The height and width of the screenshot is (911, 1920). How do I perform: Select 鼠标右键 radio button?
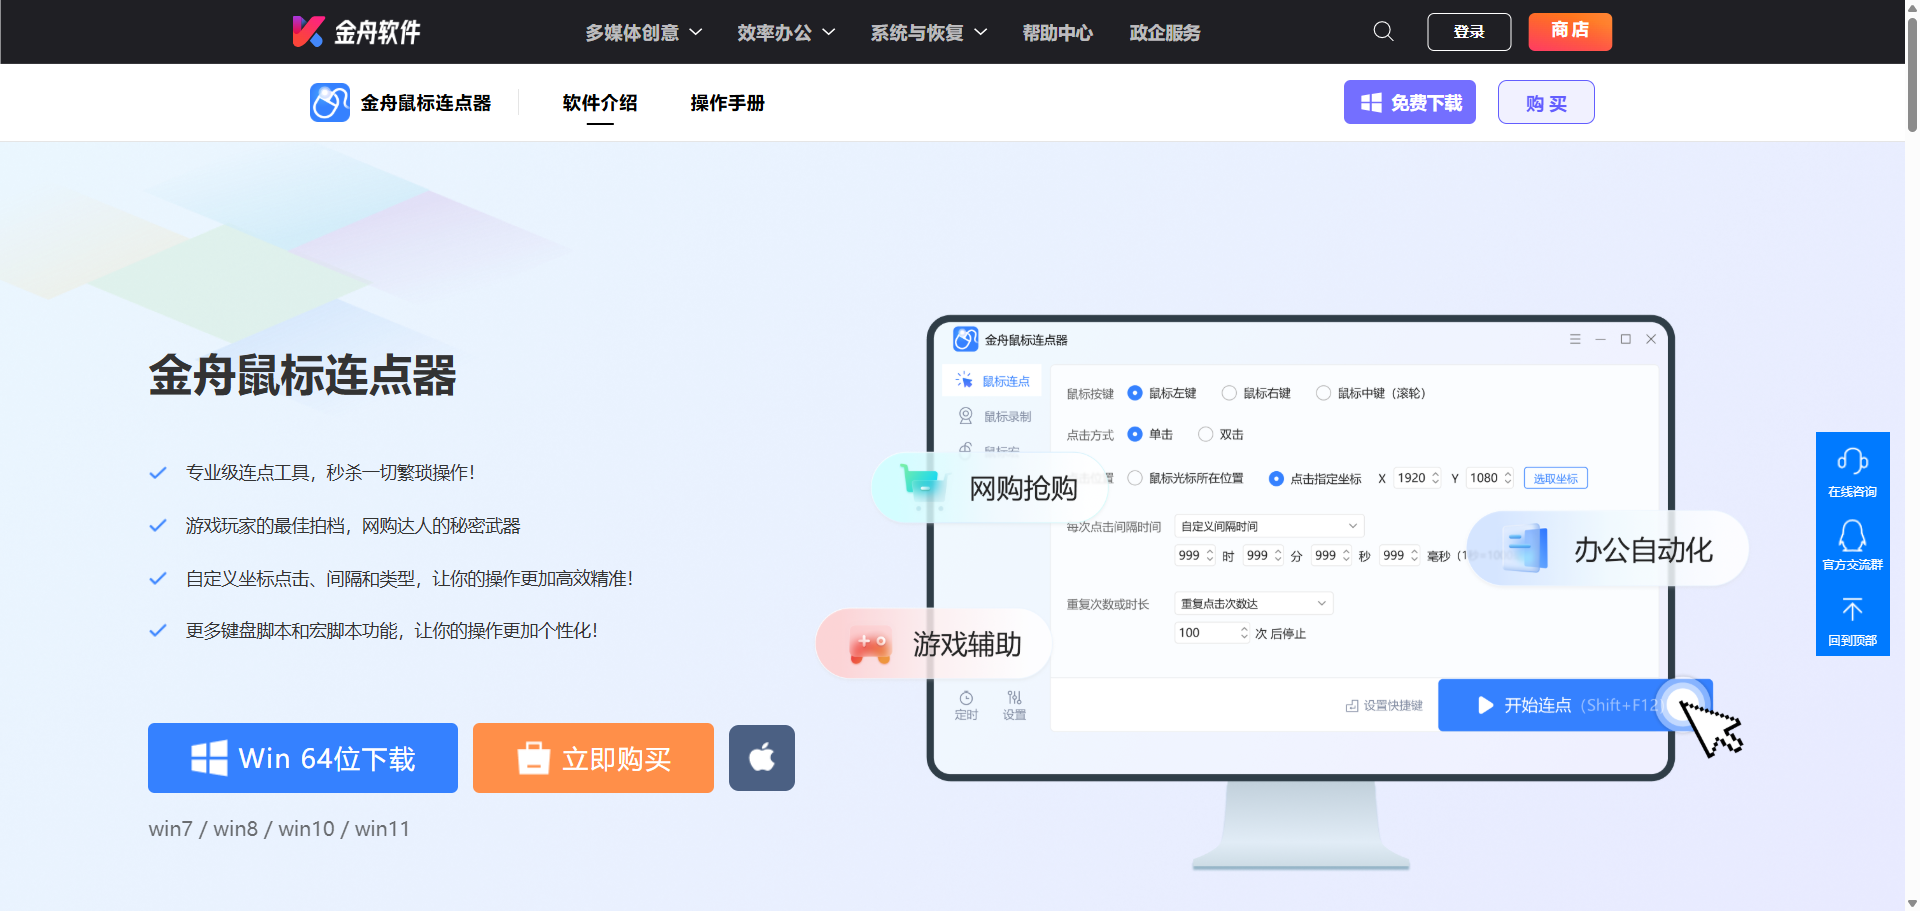click(x=1229, y=393)
